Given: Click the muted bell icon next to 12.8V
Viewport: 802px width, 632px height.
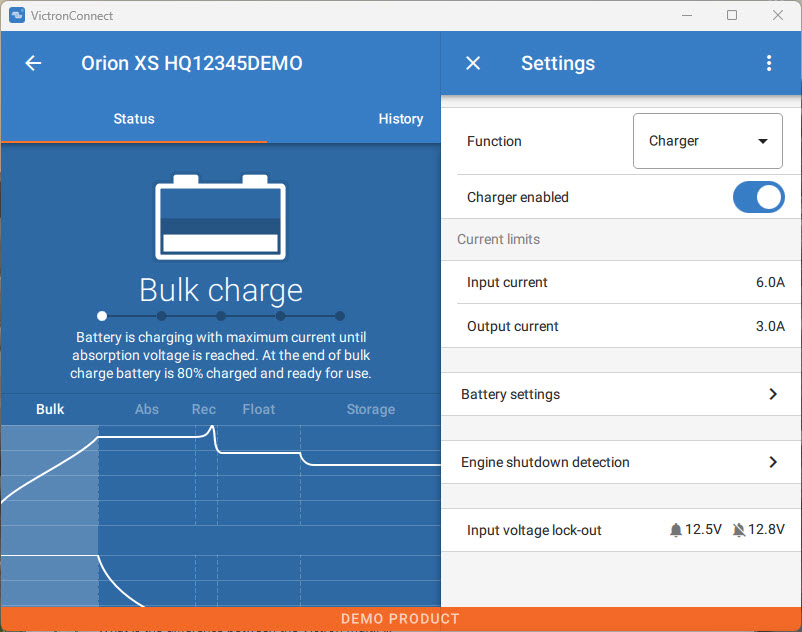Looking at the screenshot, I should (738, 530).
